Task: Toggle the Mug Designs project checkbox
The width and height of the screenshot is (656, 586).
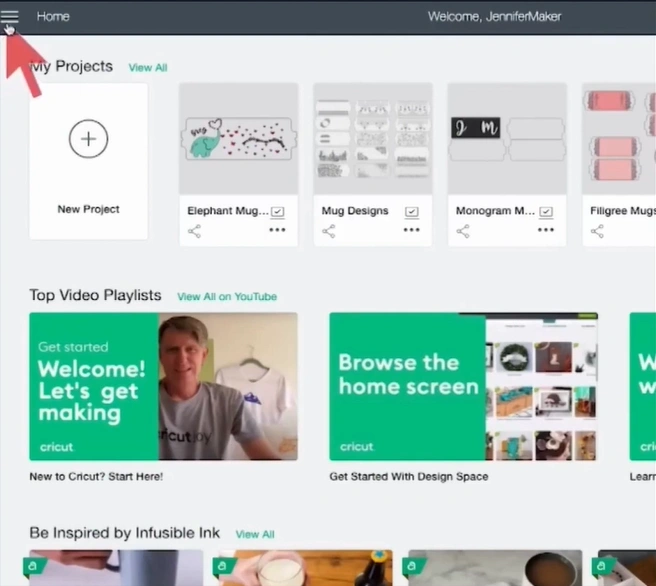Action: click(x=411, y=212)
